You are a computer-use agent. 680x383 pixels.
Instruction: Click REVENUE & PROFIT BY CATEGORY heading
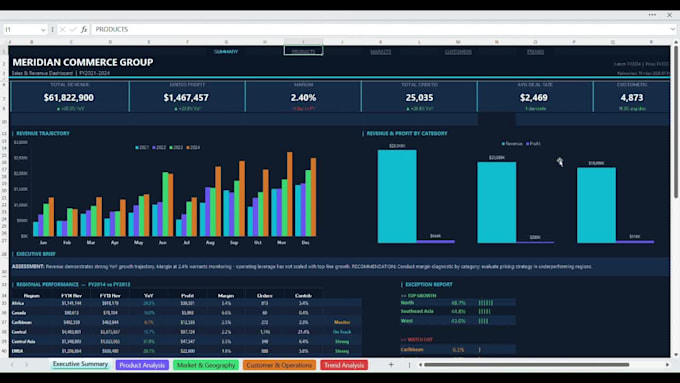(407, 134)
